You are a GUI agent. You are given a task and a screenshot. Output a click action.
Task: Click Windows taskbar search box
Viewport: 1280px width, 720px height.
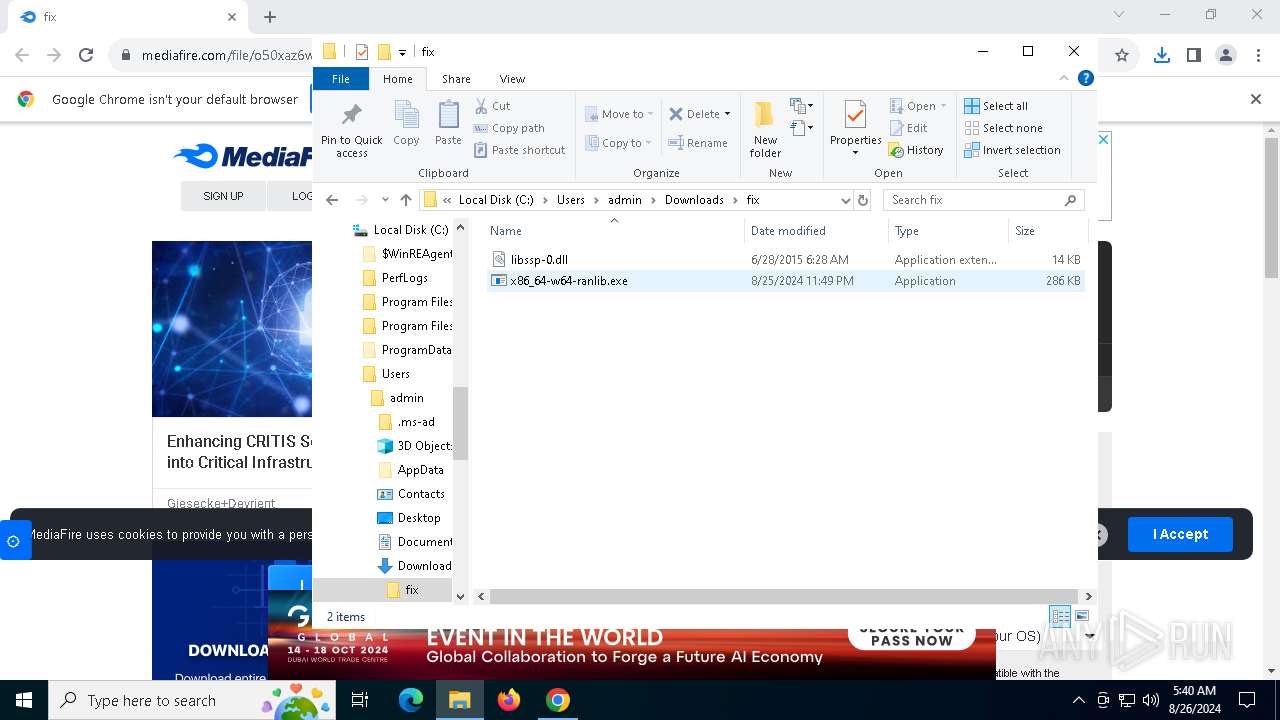coord(192,700)
